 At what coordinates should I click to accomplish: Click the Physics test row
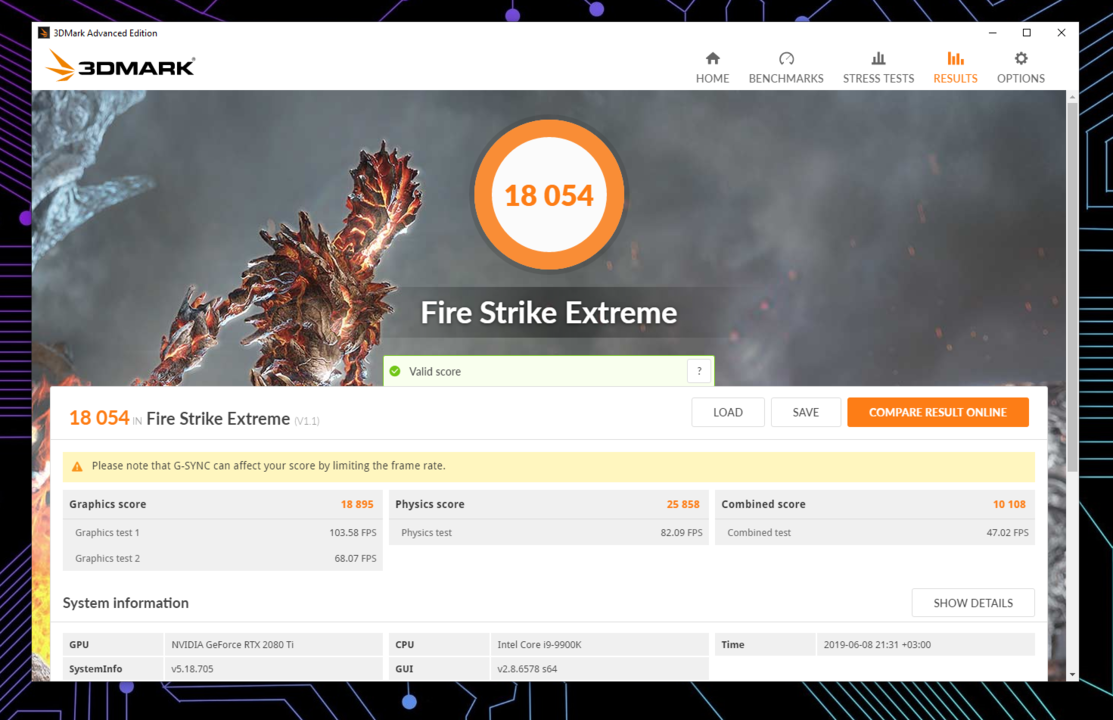tap(549, 533)
